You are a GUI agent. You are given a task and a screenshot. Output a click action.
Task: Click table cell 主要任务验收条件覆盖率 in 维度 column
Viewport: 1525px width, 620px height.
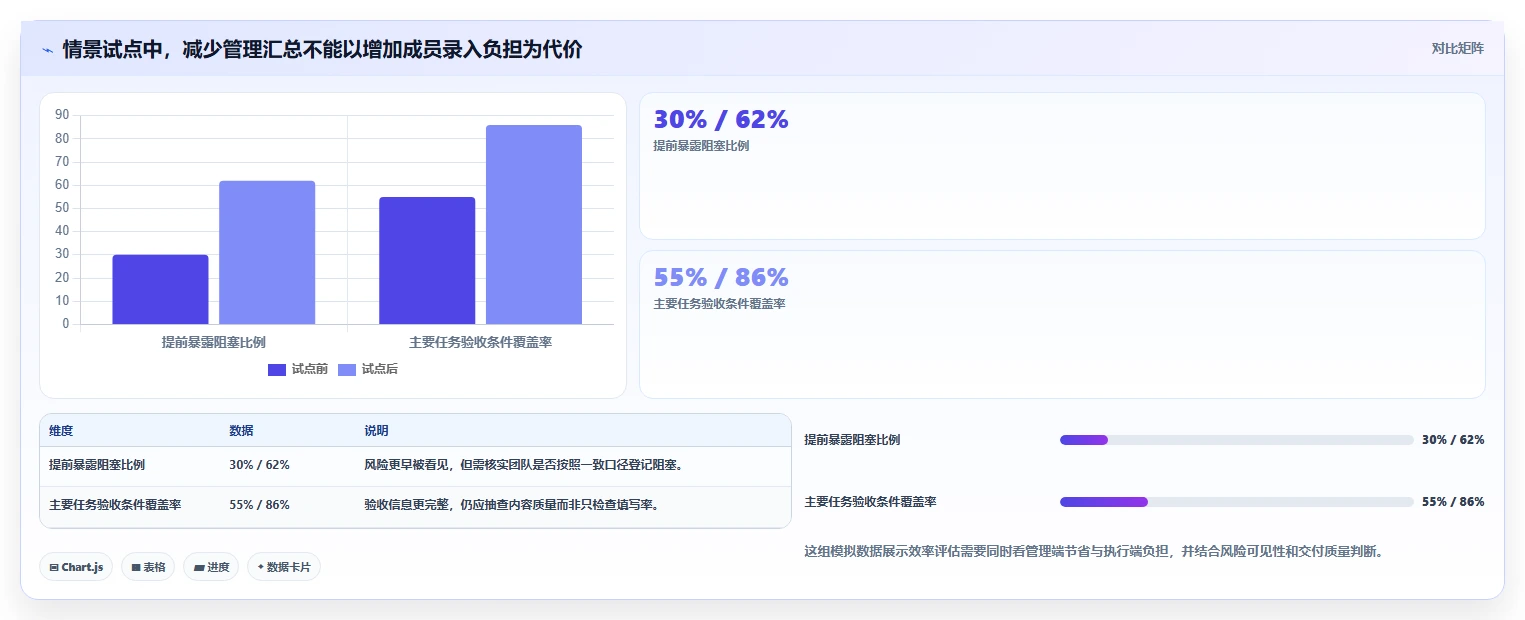115,505
